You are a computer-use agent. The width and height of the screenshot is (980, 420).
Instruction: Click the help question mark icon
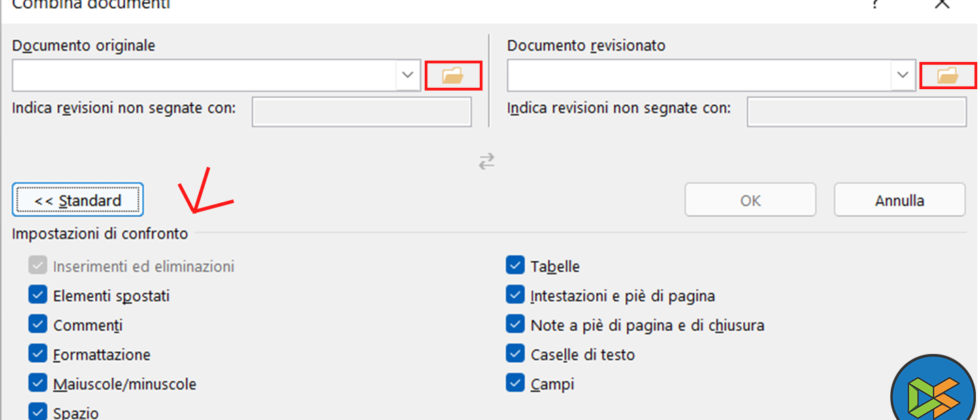click(x=875, y=5)
